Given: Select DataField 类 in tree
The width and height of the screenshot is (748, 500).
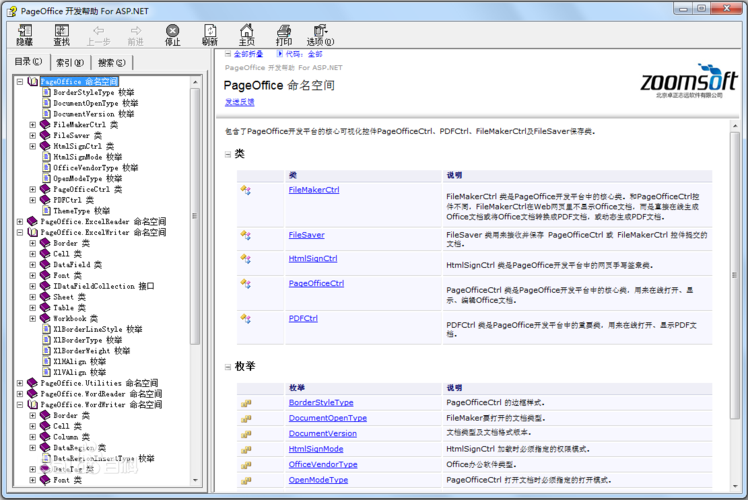Looking at the screenshot, I should coord(77,265).
